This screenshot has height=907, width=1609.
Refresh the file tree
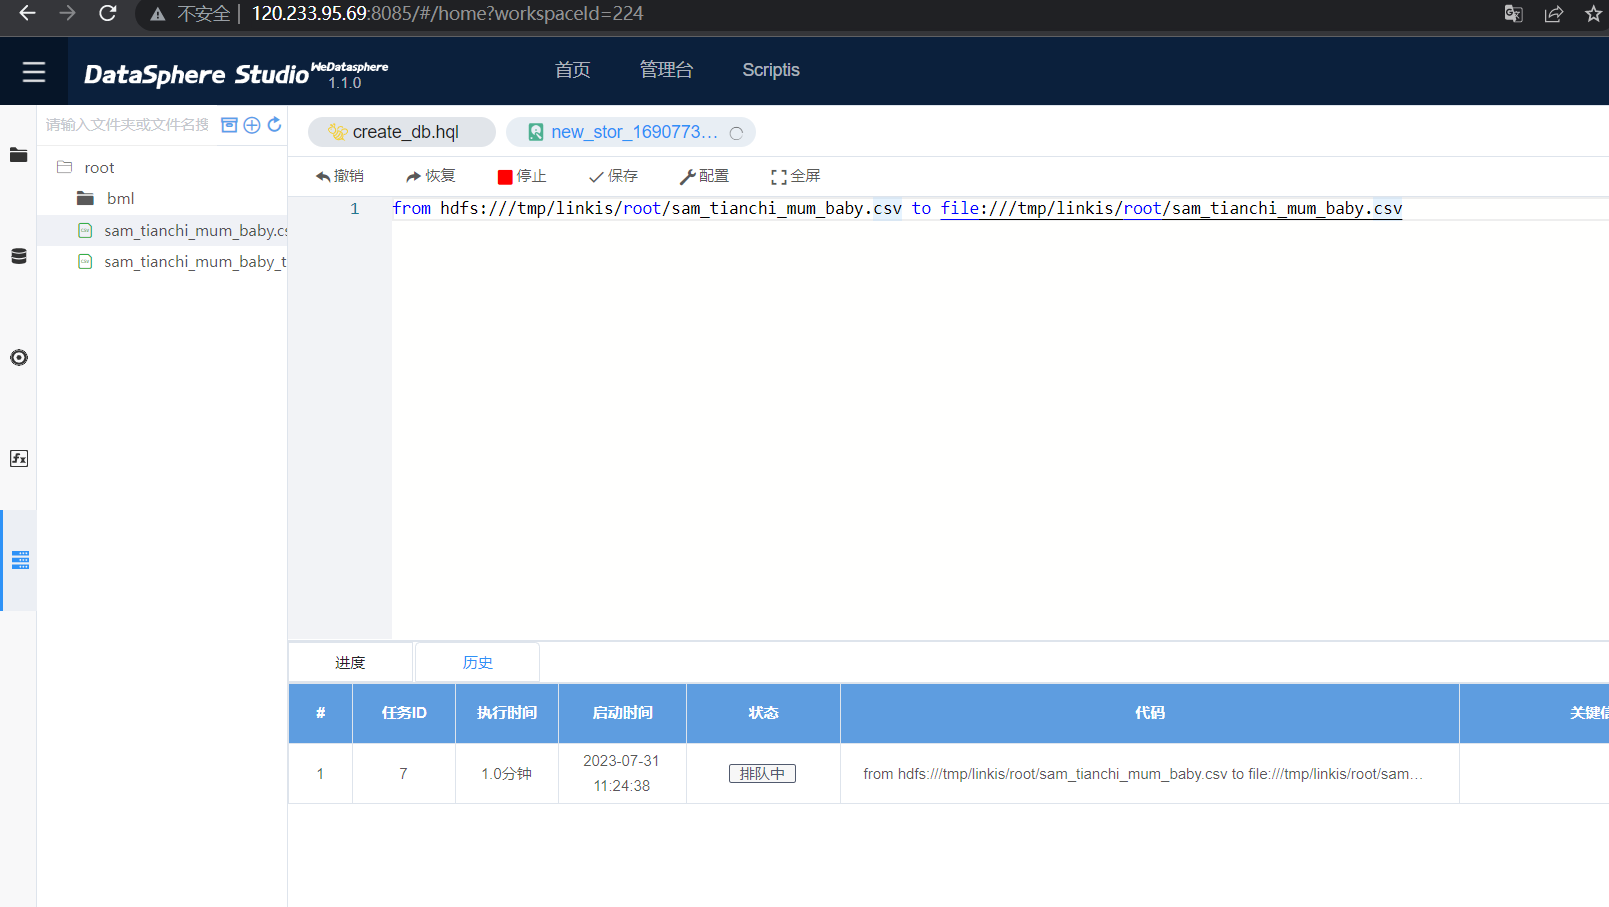[x=274, y=125]
